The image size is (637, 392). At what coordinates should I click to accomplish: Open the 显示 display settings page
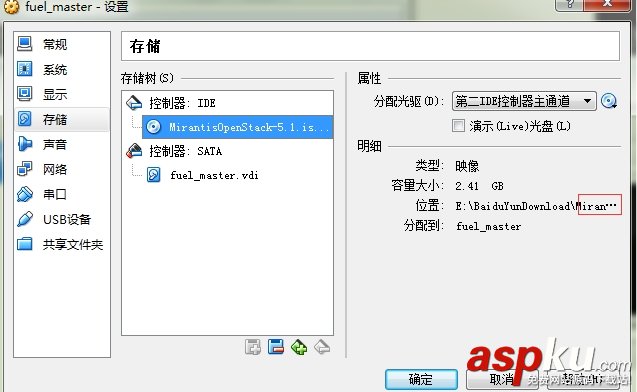pos(62,94)
